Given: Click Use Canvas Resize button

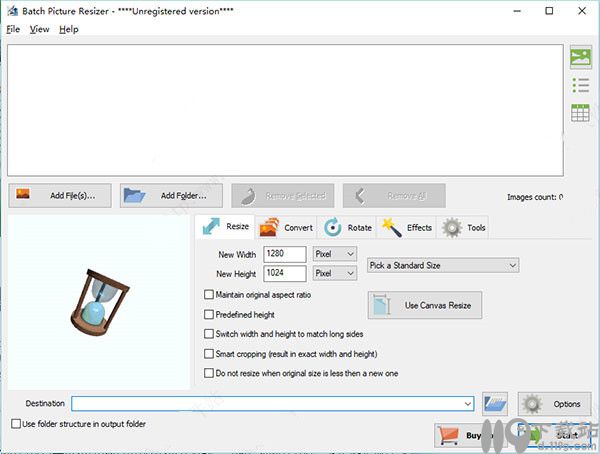Looking at the screenshot, I should point(425,305).
